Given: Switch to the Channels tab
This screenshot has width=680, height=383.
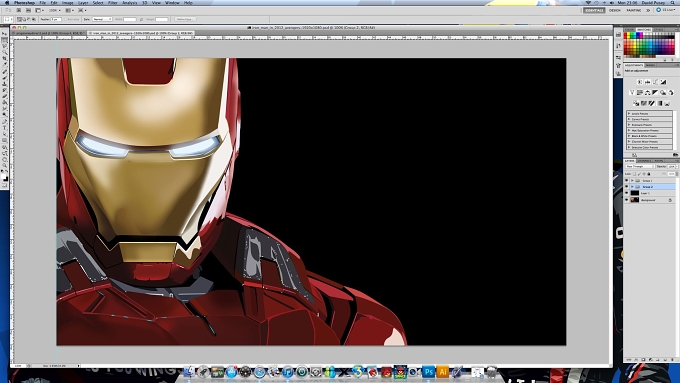Looking at the screenshot, I should tap(644, 160).
